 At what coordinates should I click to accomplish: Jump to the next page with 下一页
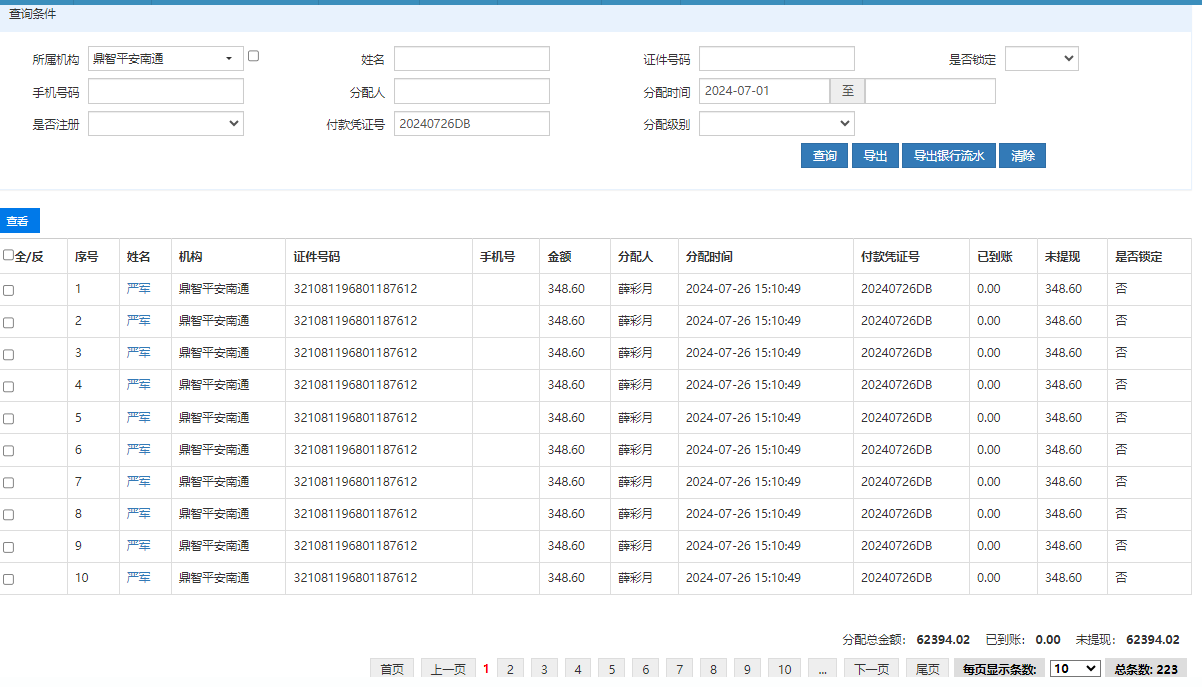click(x=870, y=669)
